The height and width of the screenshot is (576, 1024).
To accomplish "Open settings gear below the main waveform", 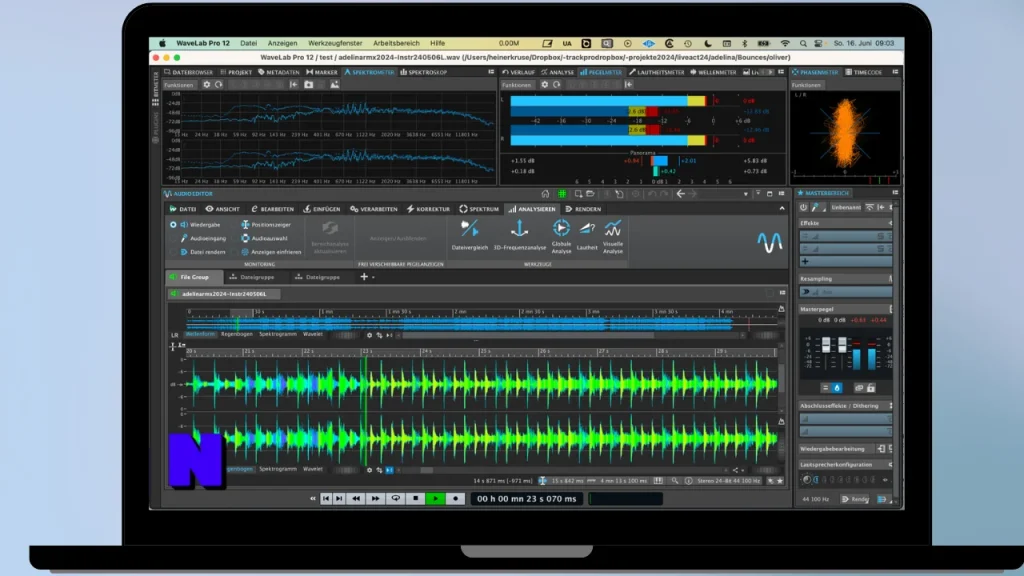I will tap(369, 470).
